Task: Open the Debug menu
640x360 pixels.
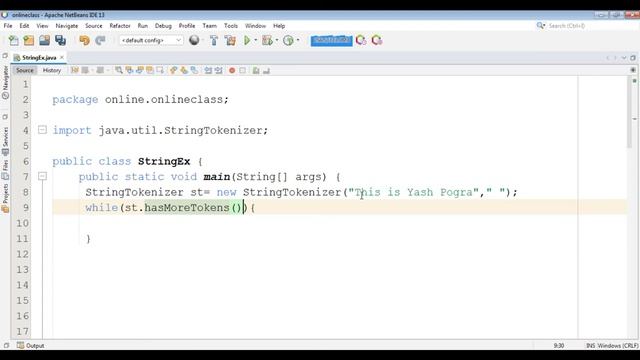Action: [163, 26]
